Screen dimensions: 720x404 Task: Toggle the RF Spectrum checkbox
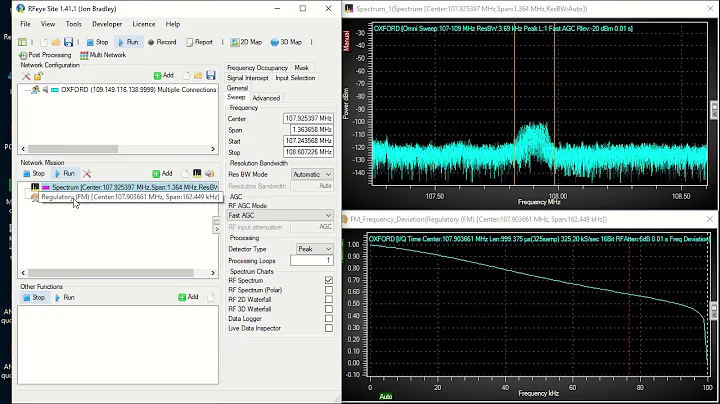[x=329, y=281]
